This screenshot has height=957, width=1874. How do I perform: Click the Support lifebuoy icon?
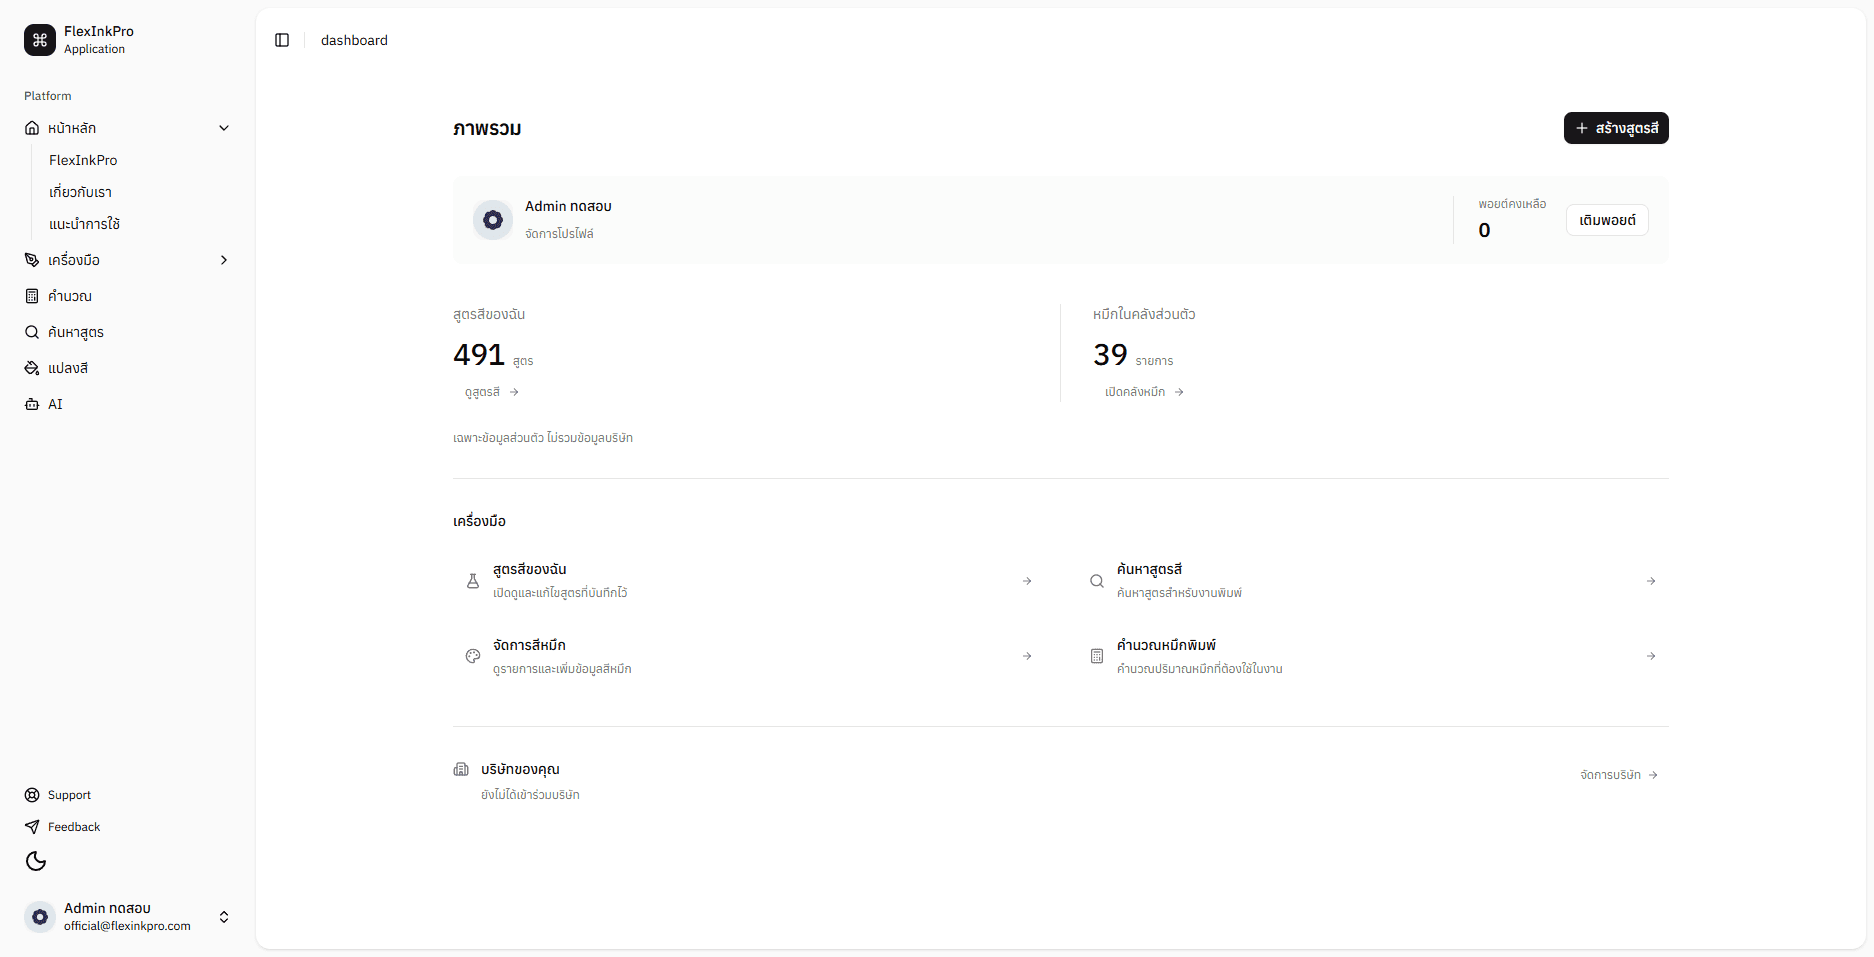pos(32,795)
